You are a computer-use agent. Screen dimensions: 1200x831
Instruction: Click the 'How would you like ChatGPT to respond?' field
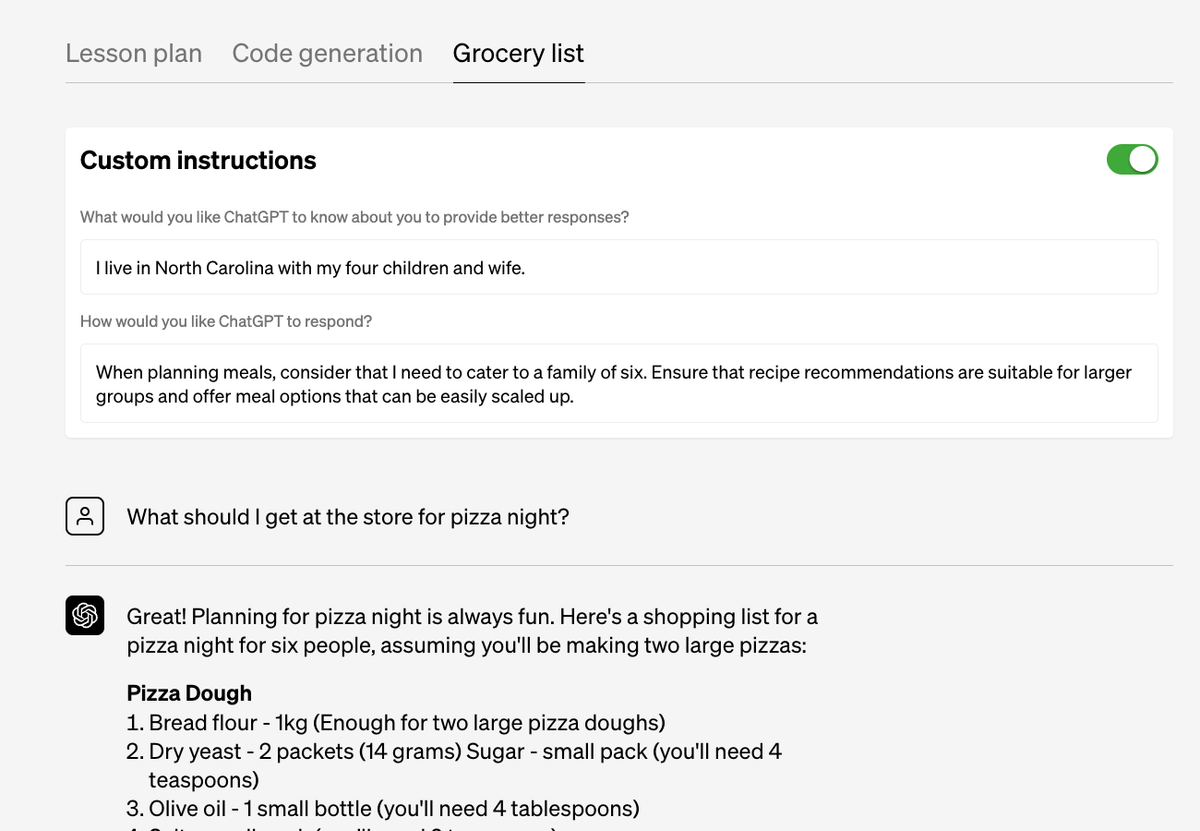click(618, 383)
